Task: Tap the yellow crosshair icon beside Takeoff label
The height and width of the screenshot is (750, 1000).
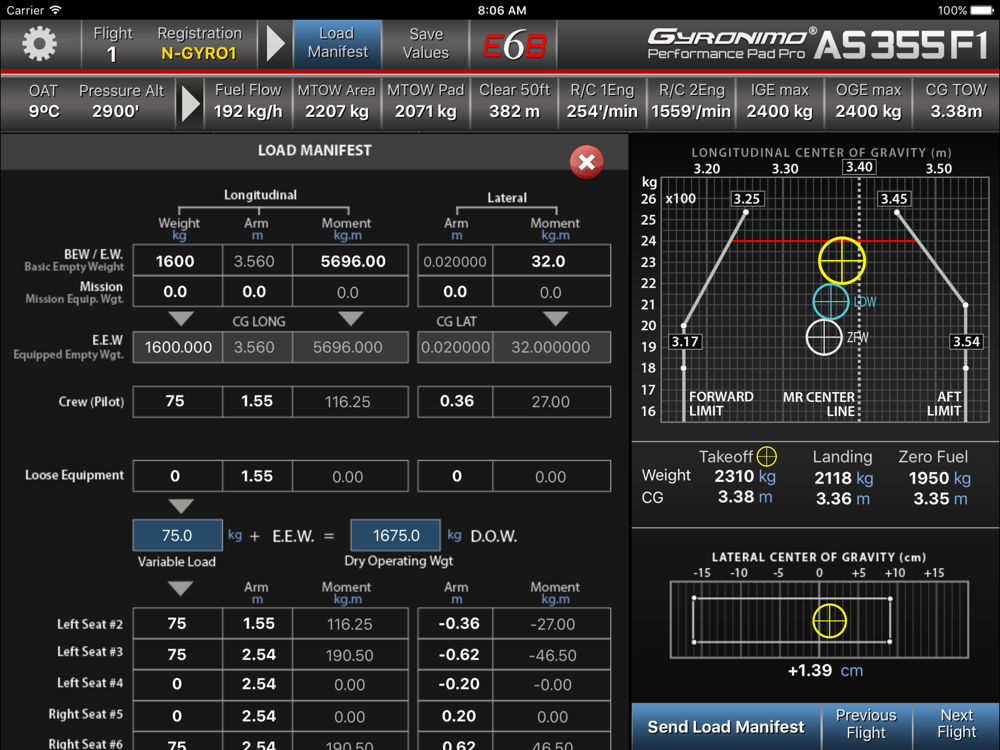Action: [x=767, y=457]
